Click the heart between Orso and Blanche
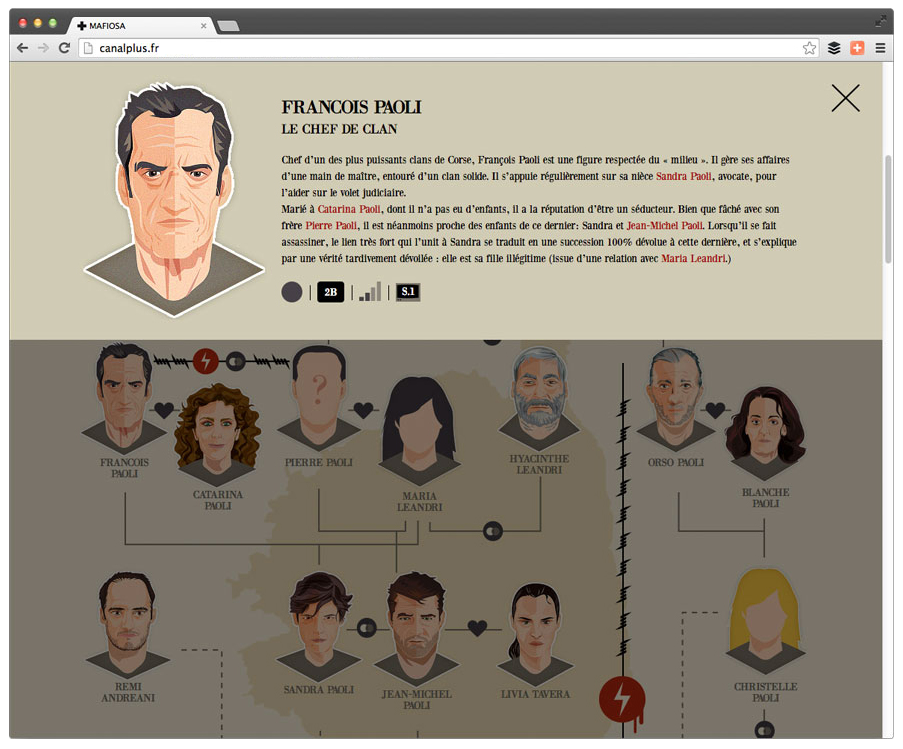This screenshot has height=749, width=903. pos(715,410)
